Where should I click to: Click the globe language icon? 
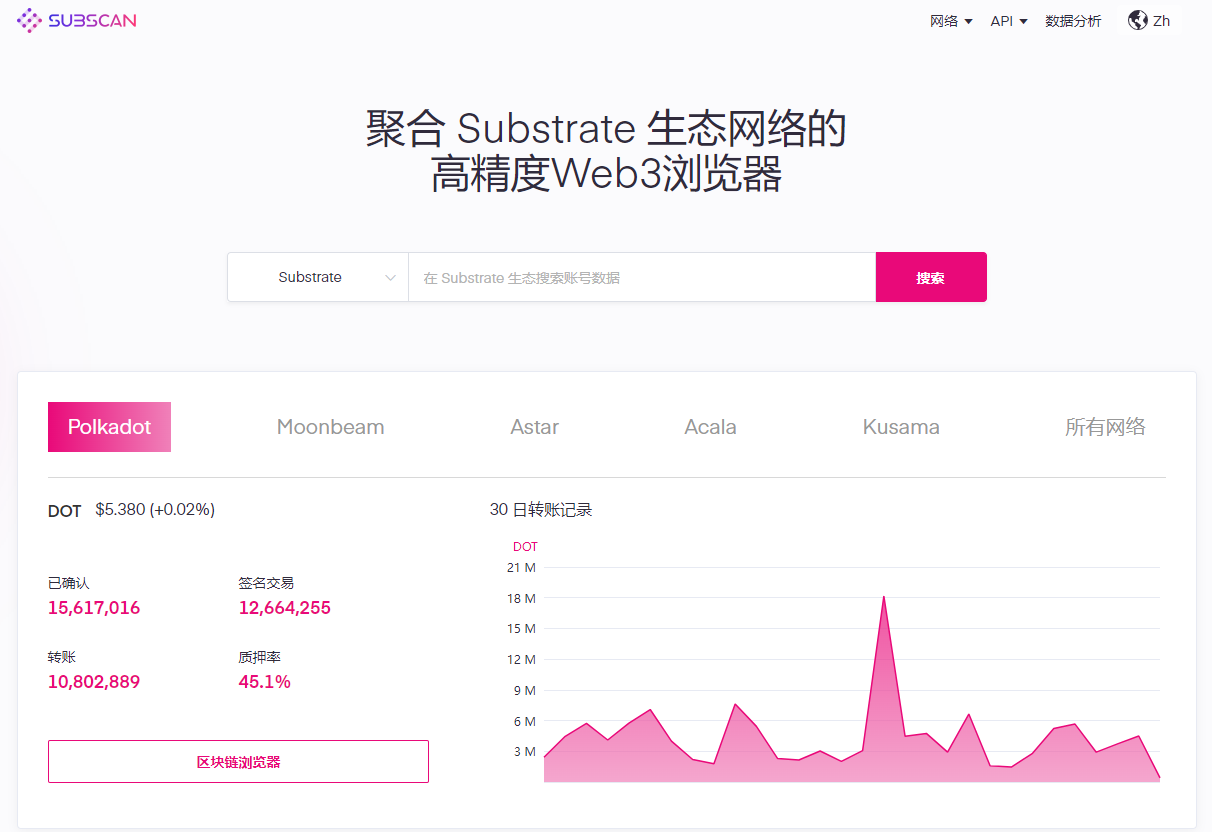(1137, 20)
